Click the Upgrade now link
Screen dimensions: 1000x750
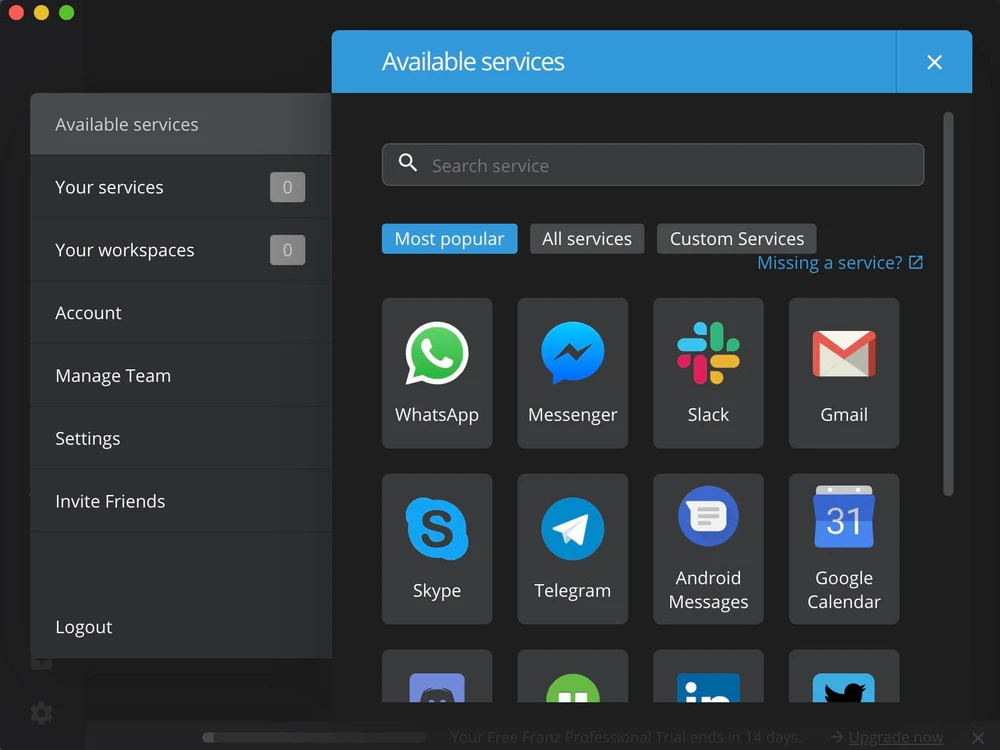tap(895, 738)
